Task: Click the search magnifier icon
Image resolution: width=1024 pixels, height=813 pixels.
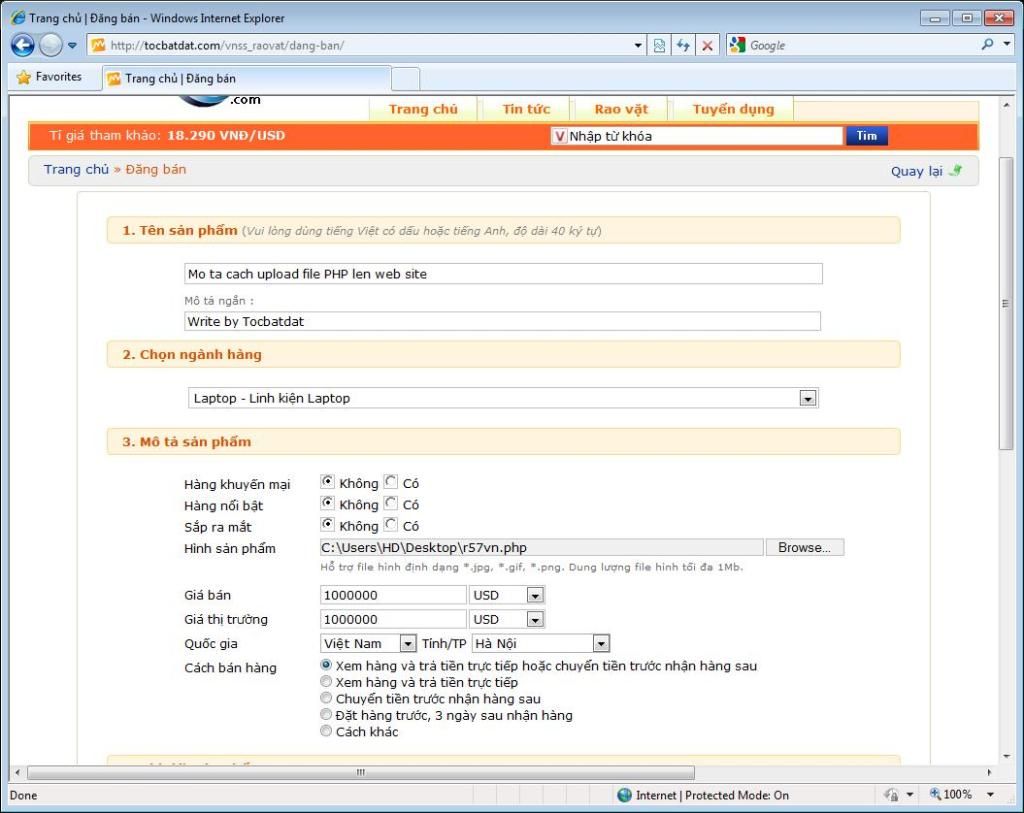Action: 988,45
